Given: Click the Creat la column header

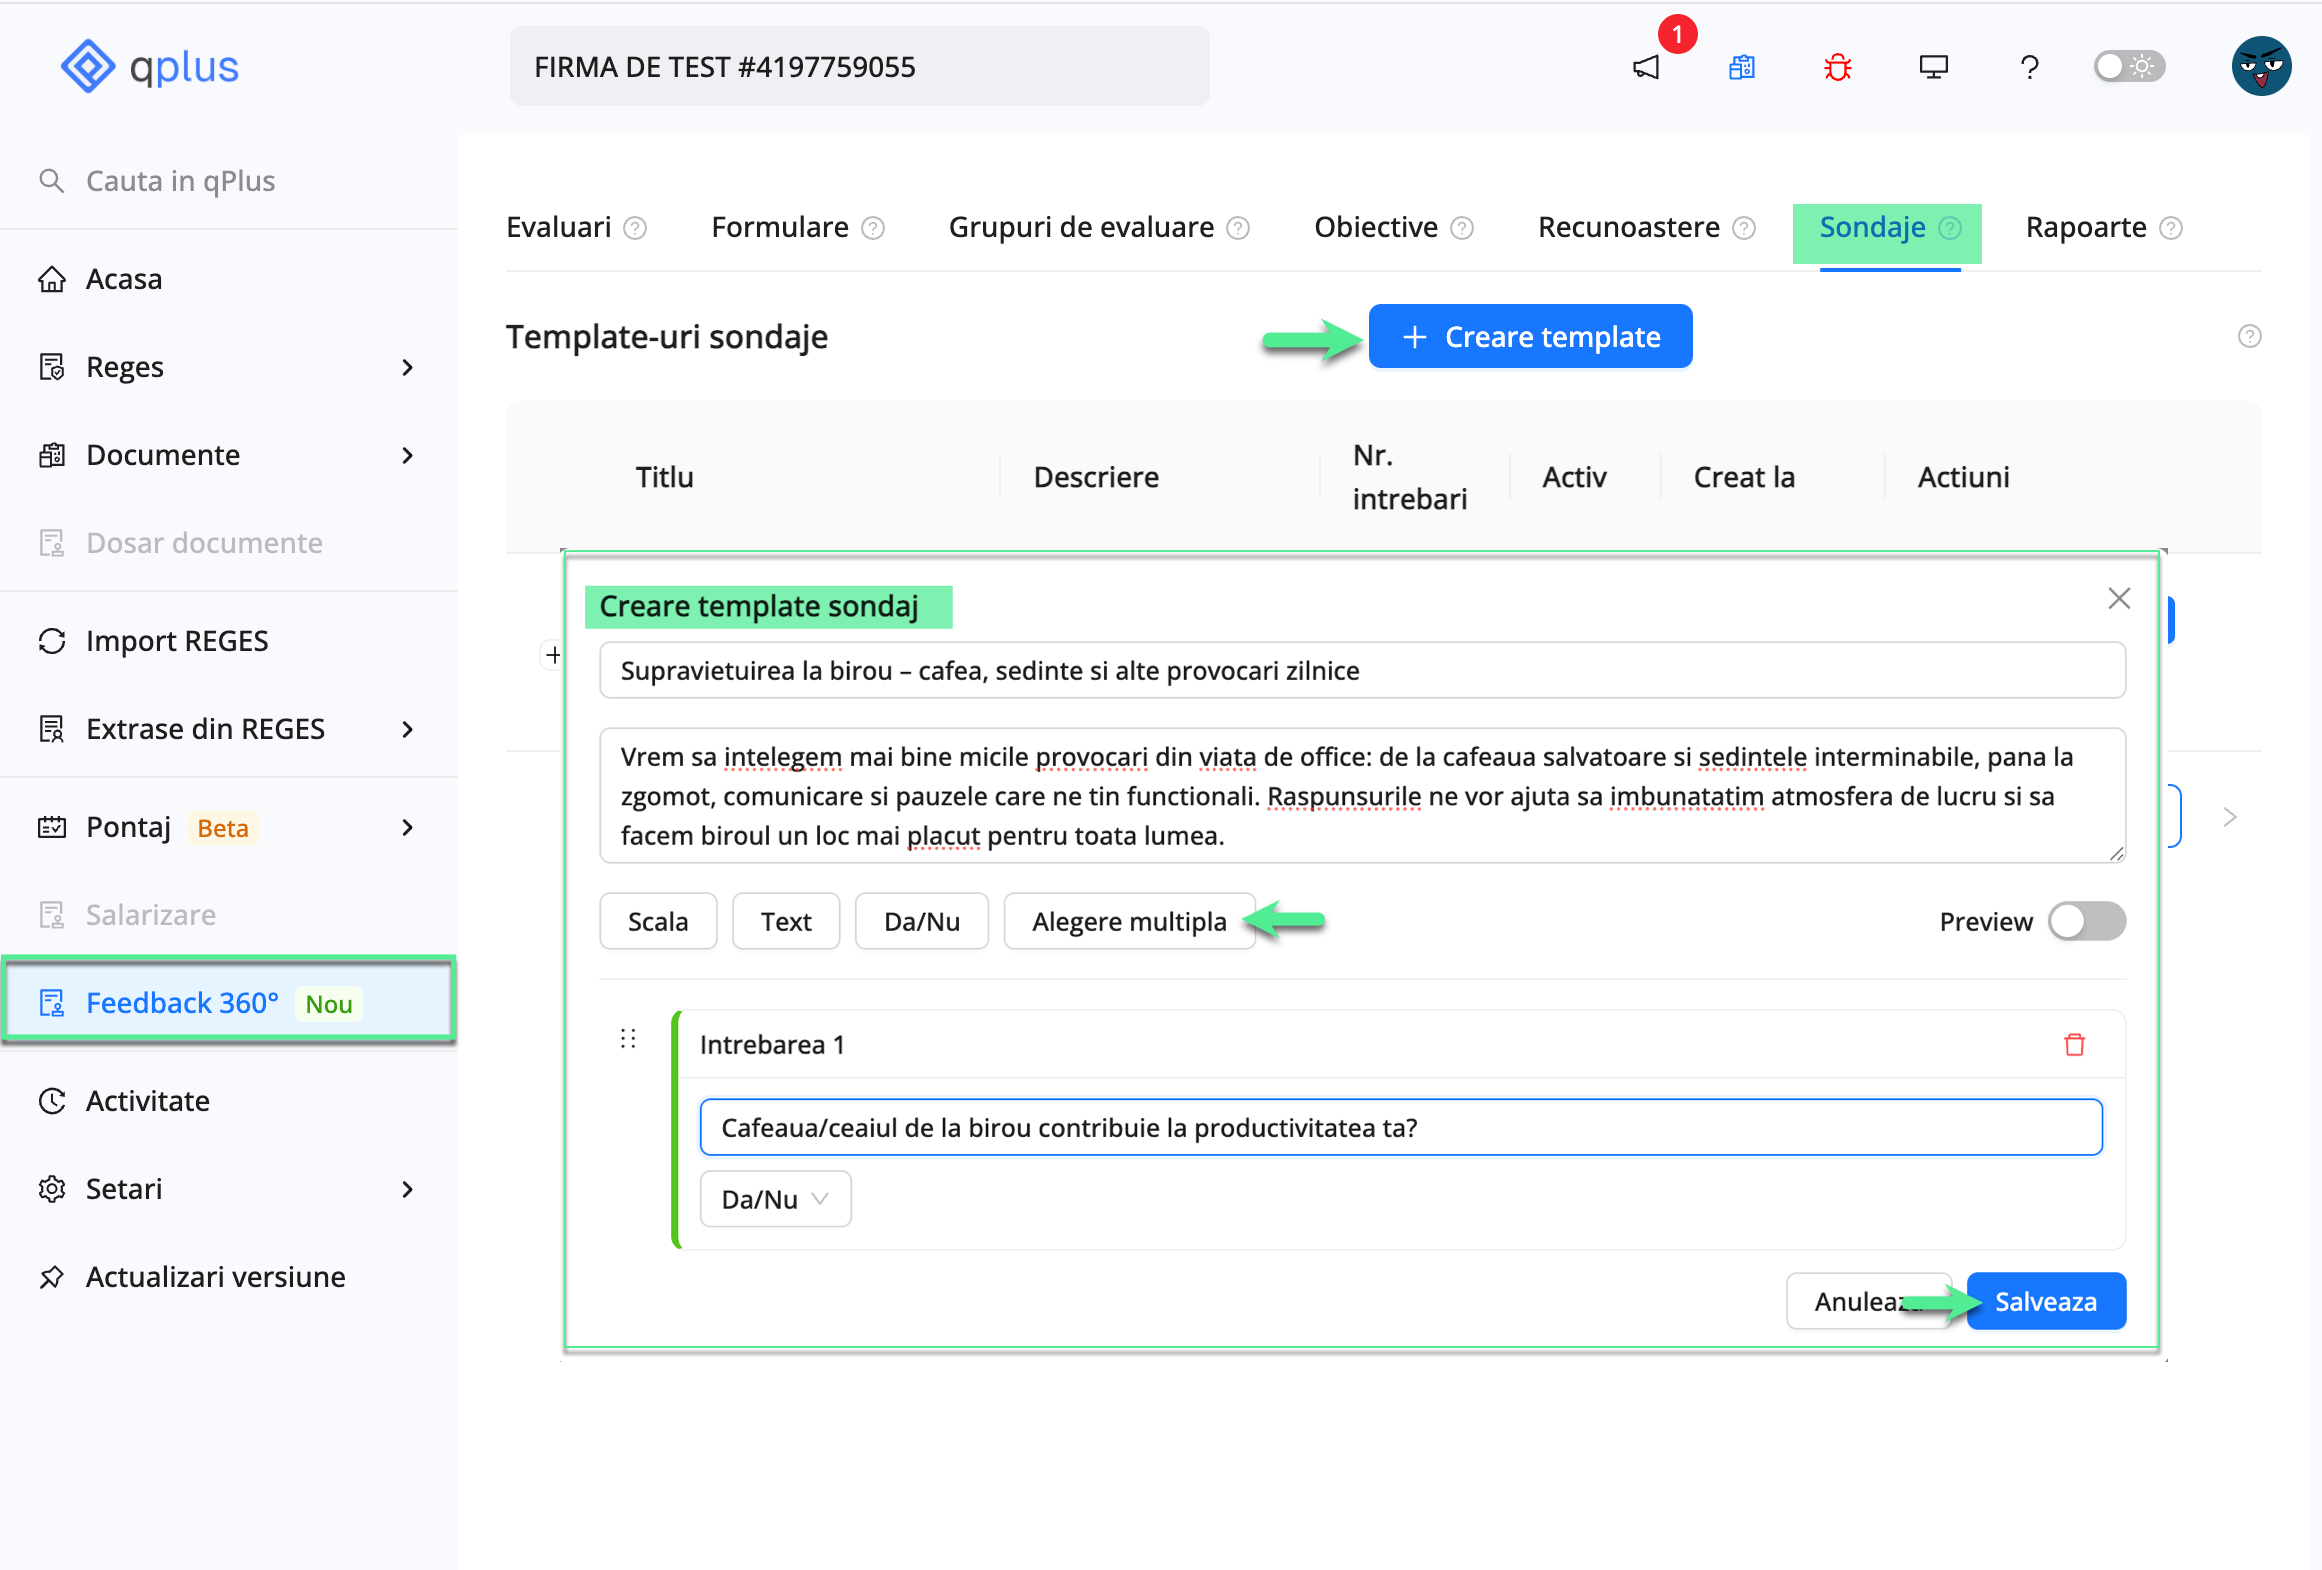Looking at the screenshot, I should click(x=1744, y=477).
